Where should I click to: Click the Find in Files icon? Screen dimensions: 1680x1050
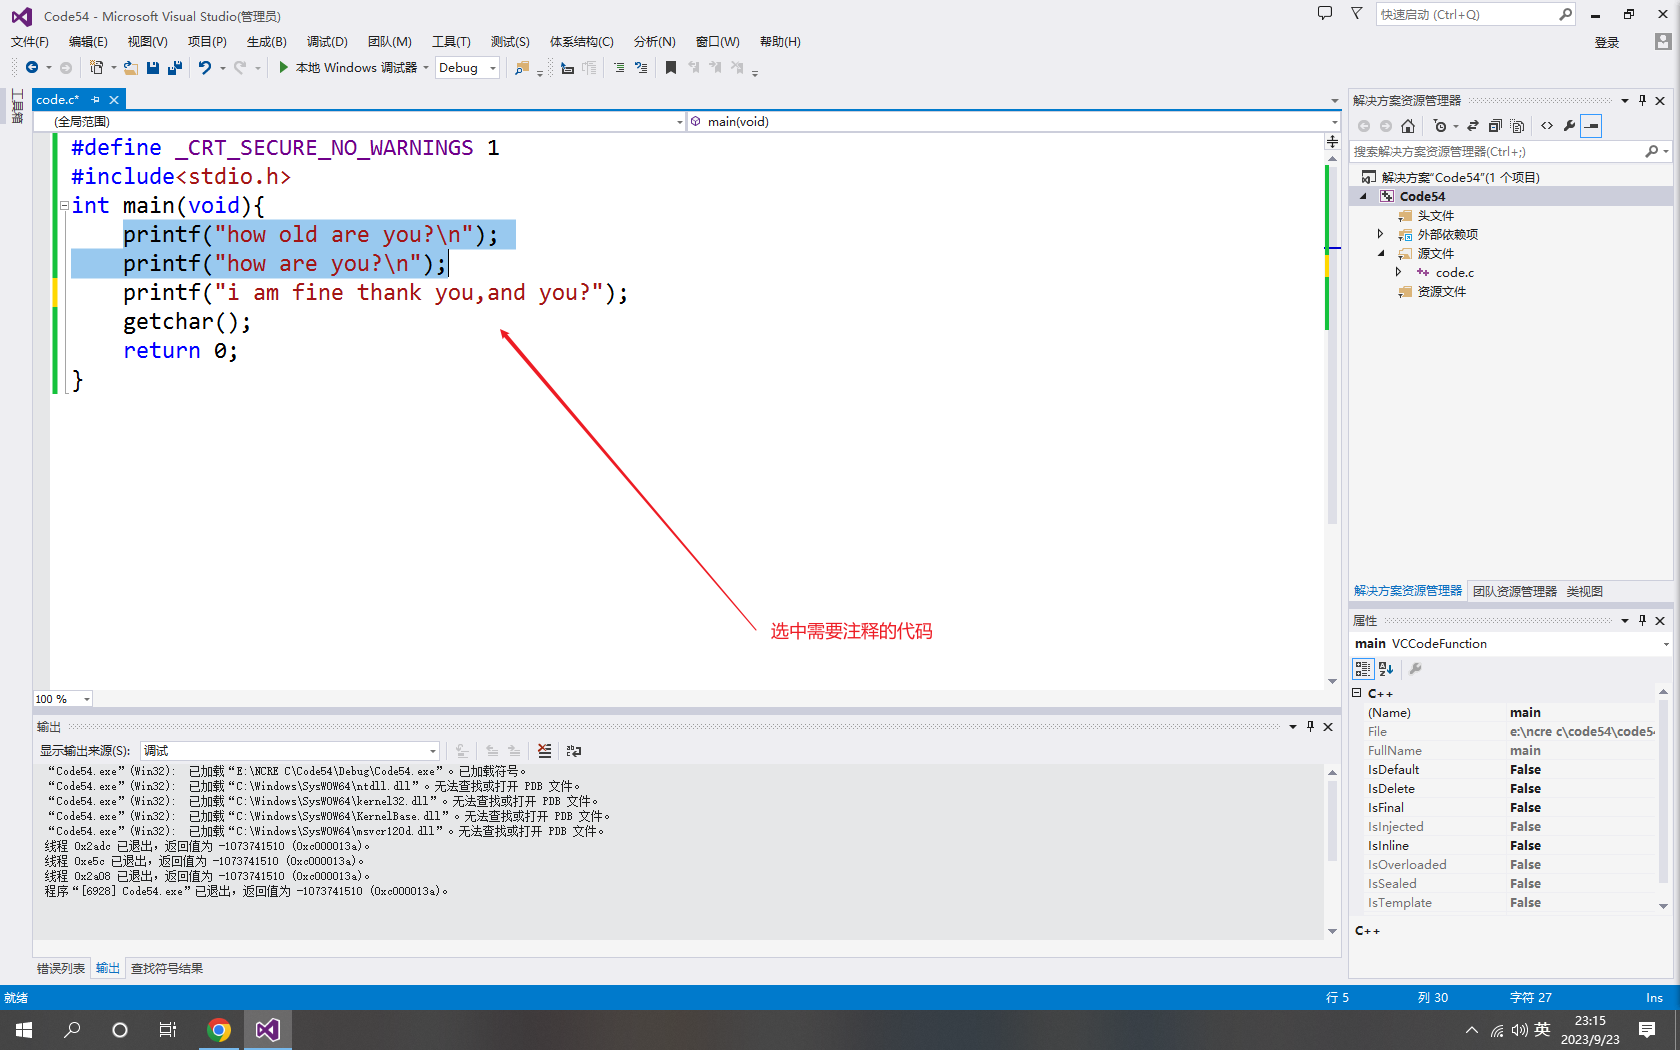(522, 68)
